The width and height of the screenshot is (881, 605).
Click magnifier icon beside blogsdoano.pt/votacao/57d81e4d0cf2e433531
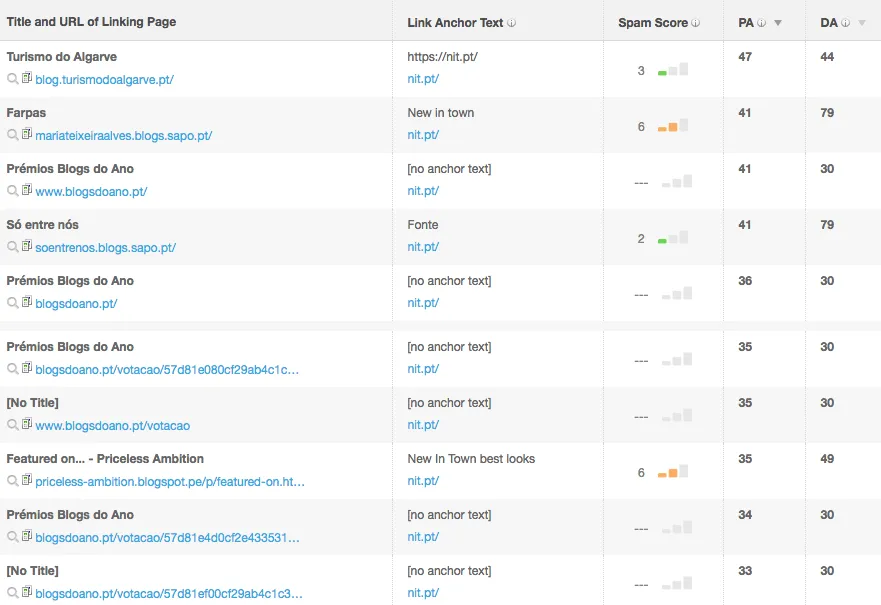tap(12, 537)
